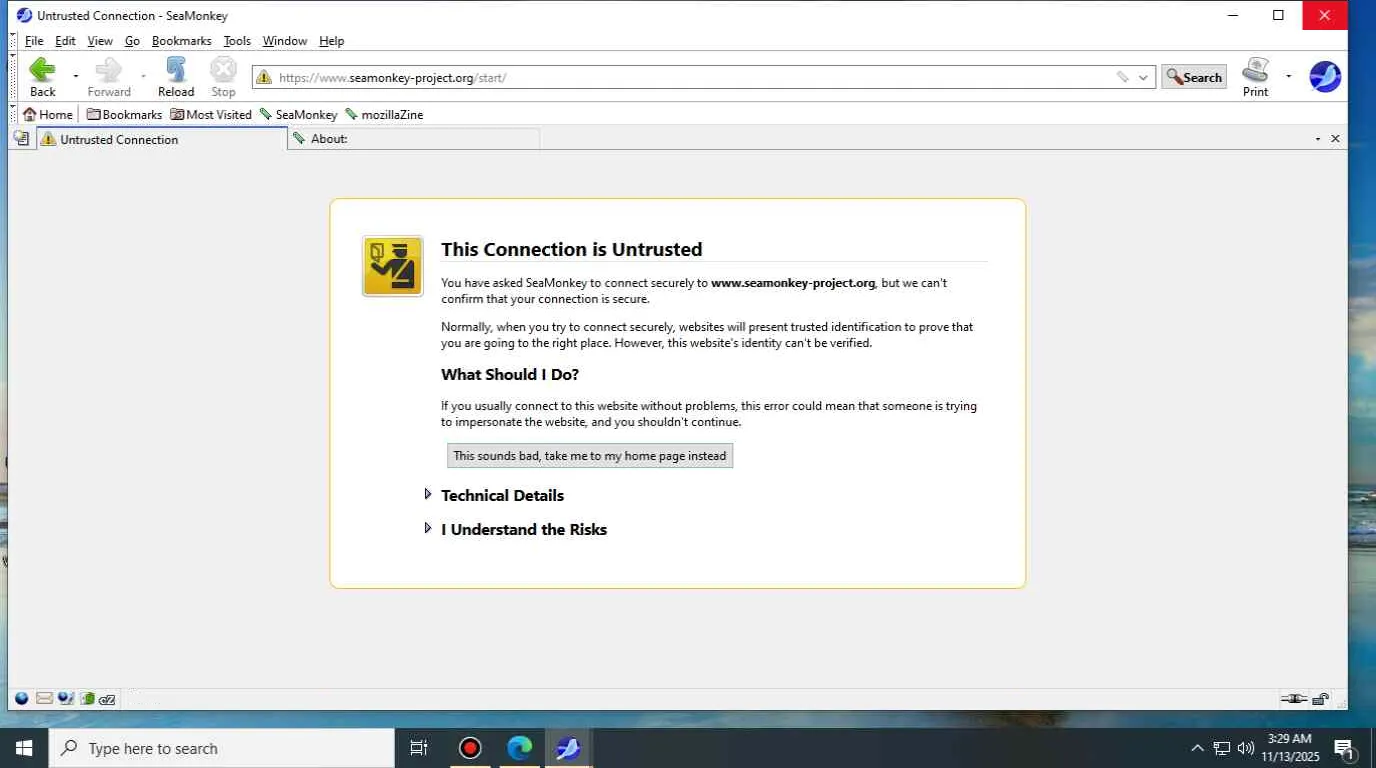Open the Home bookmark in the personal toolbar
The image size is (1376, 768).
(x=48, y=114)
